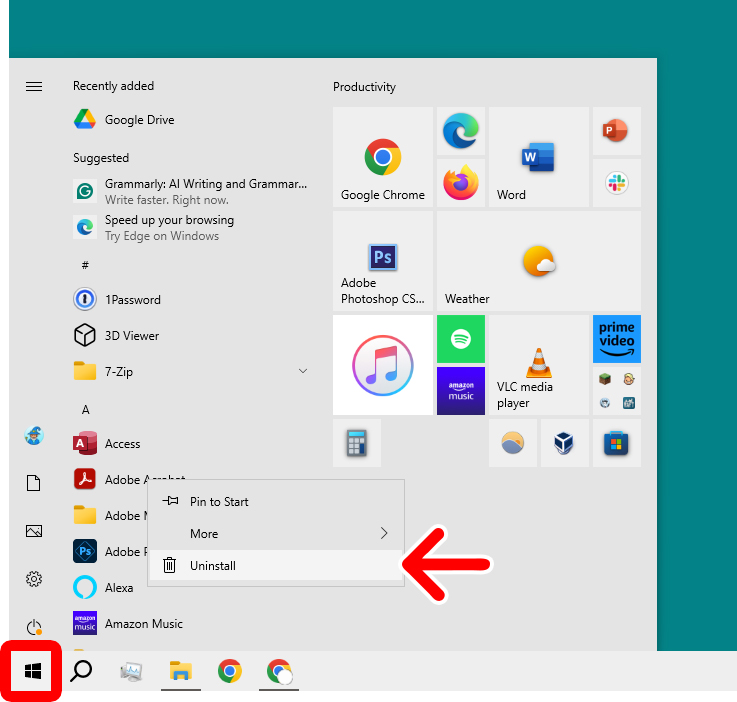
Task: Open the Adobe Photoshop CS tile
Action: click(383, 261)
